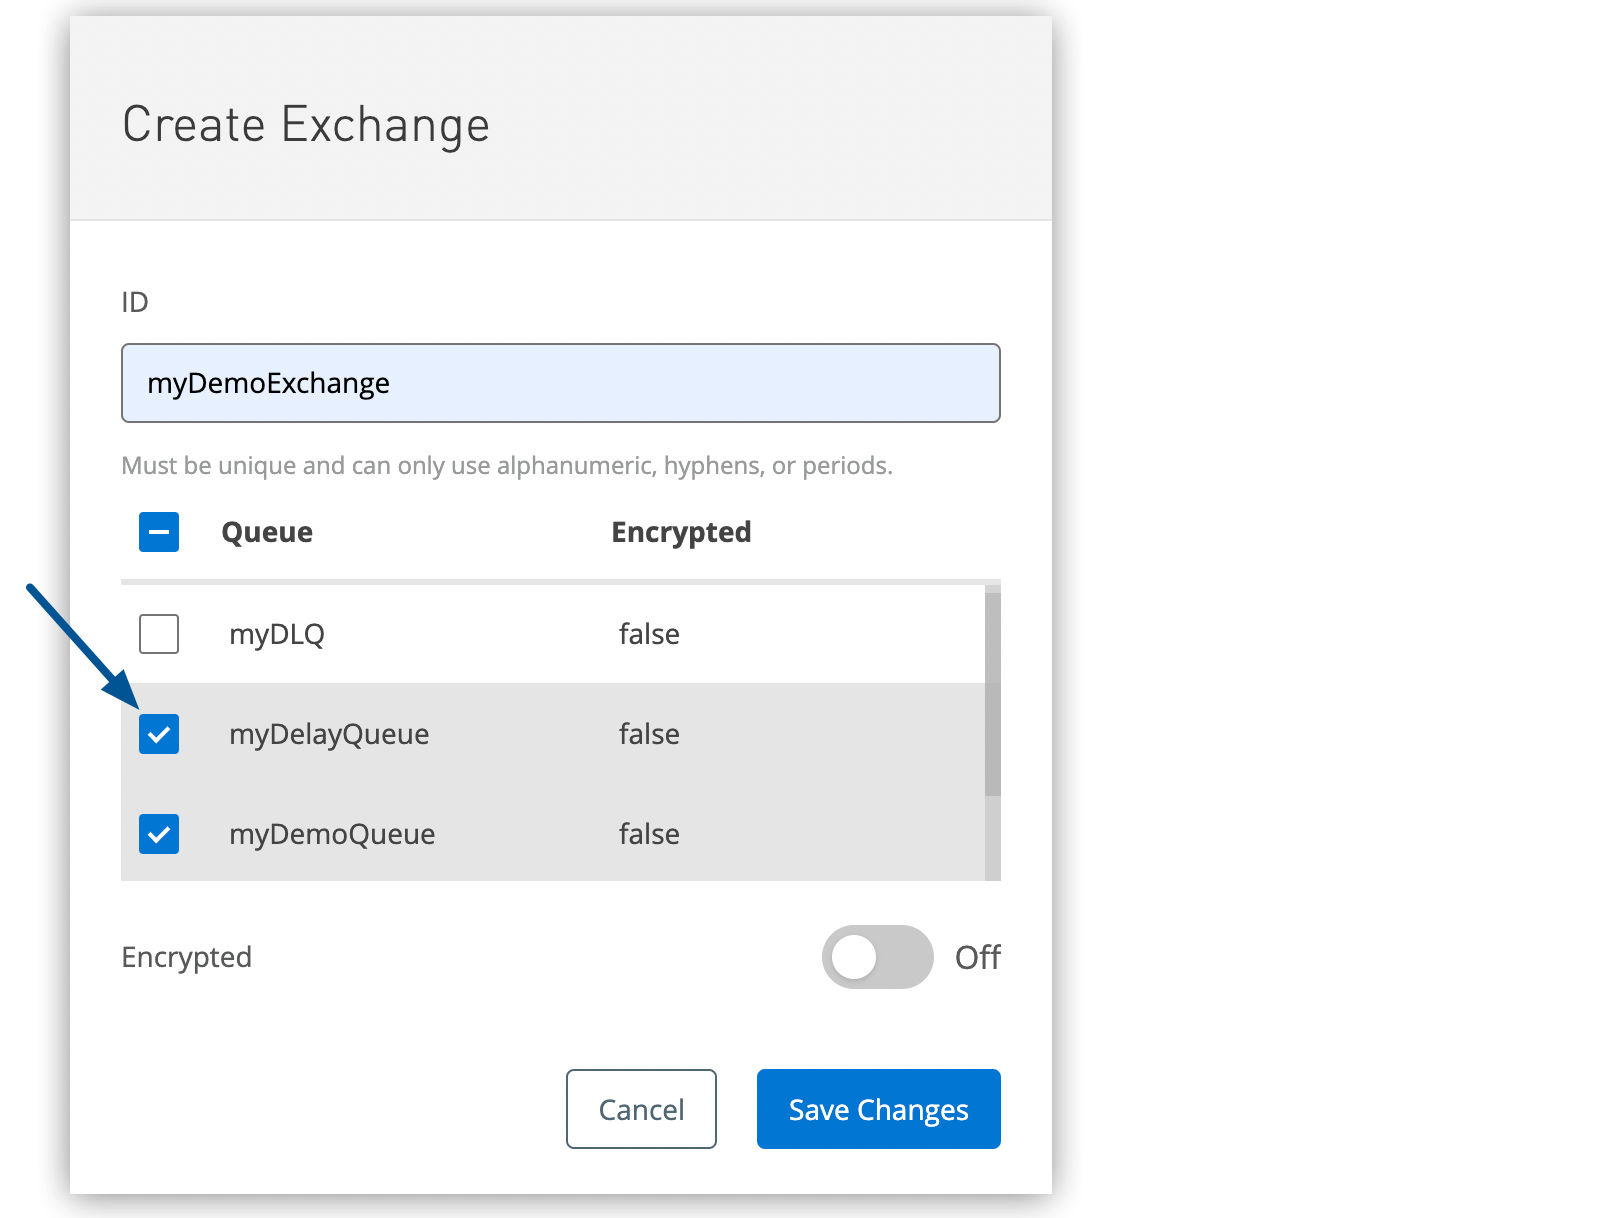Select the myDLQ queue name
1618x1218 pixels.
click(x=277, y=634)
